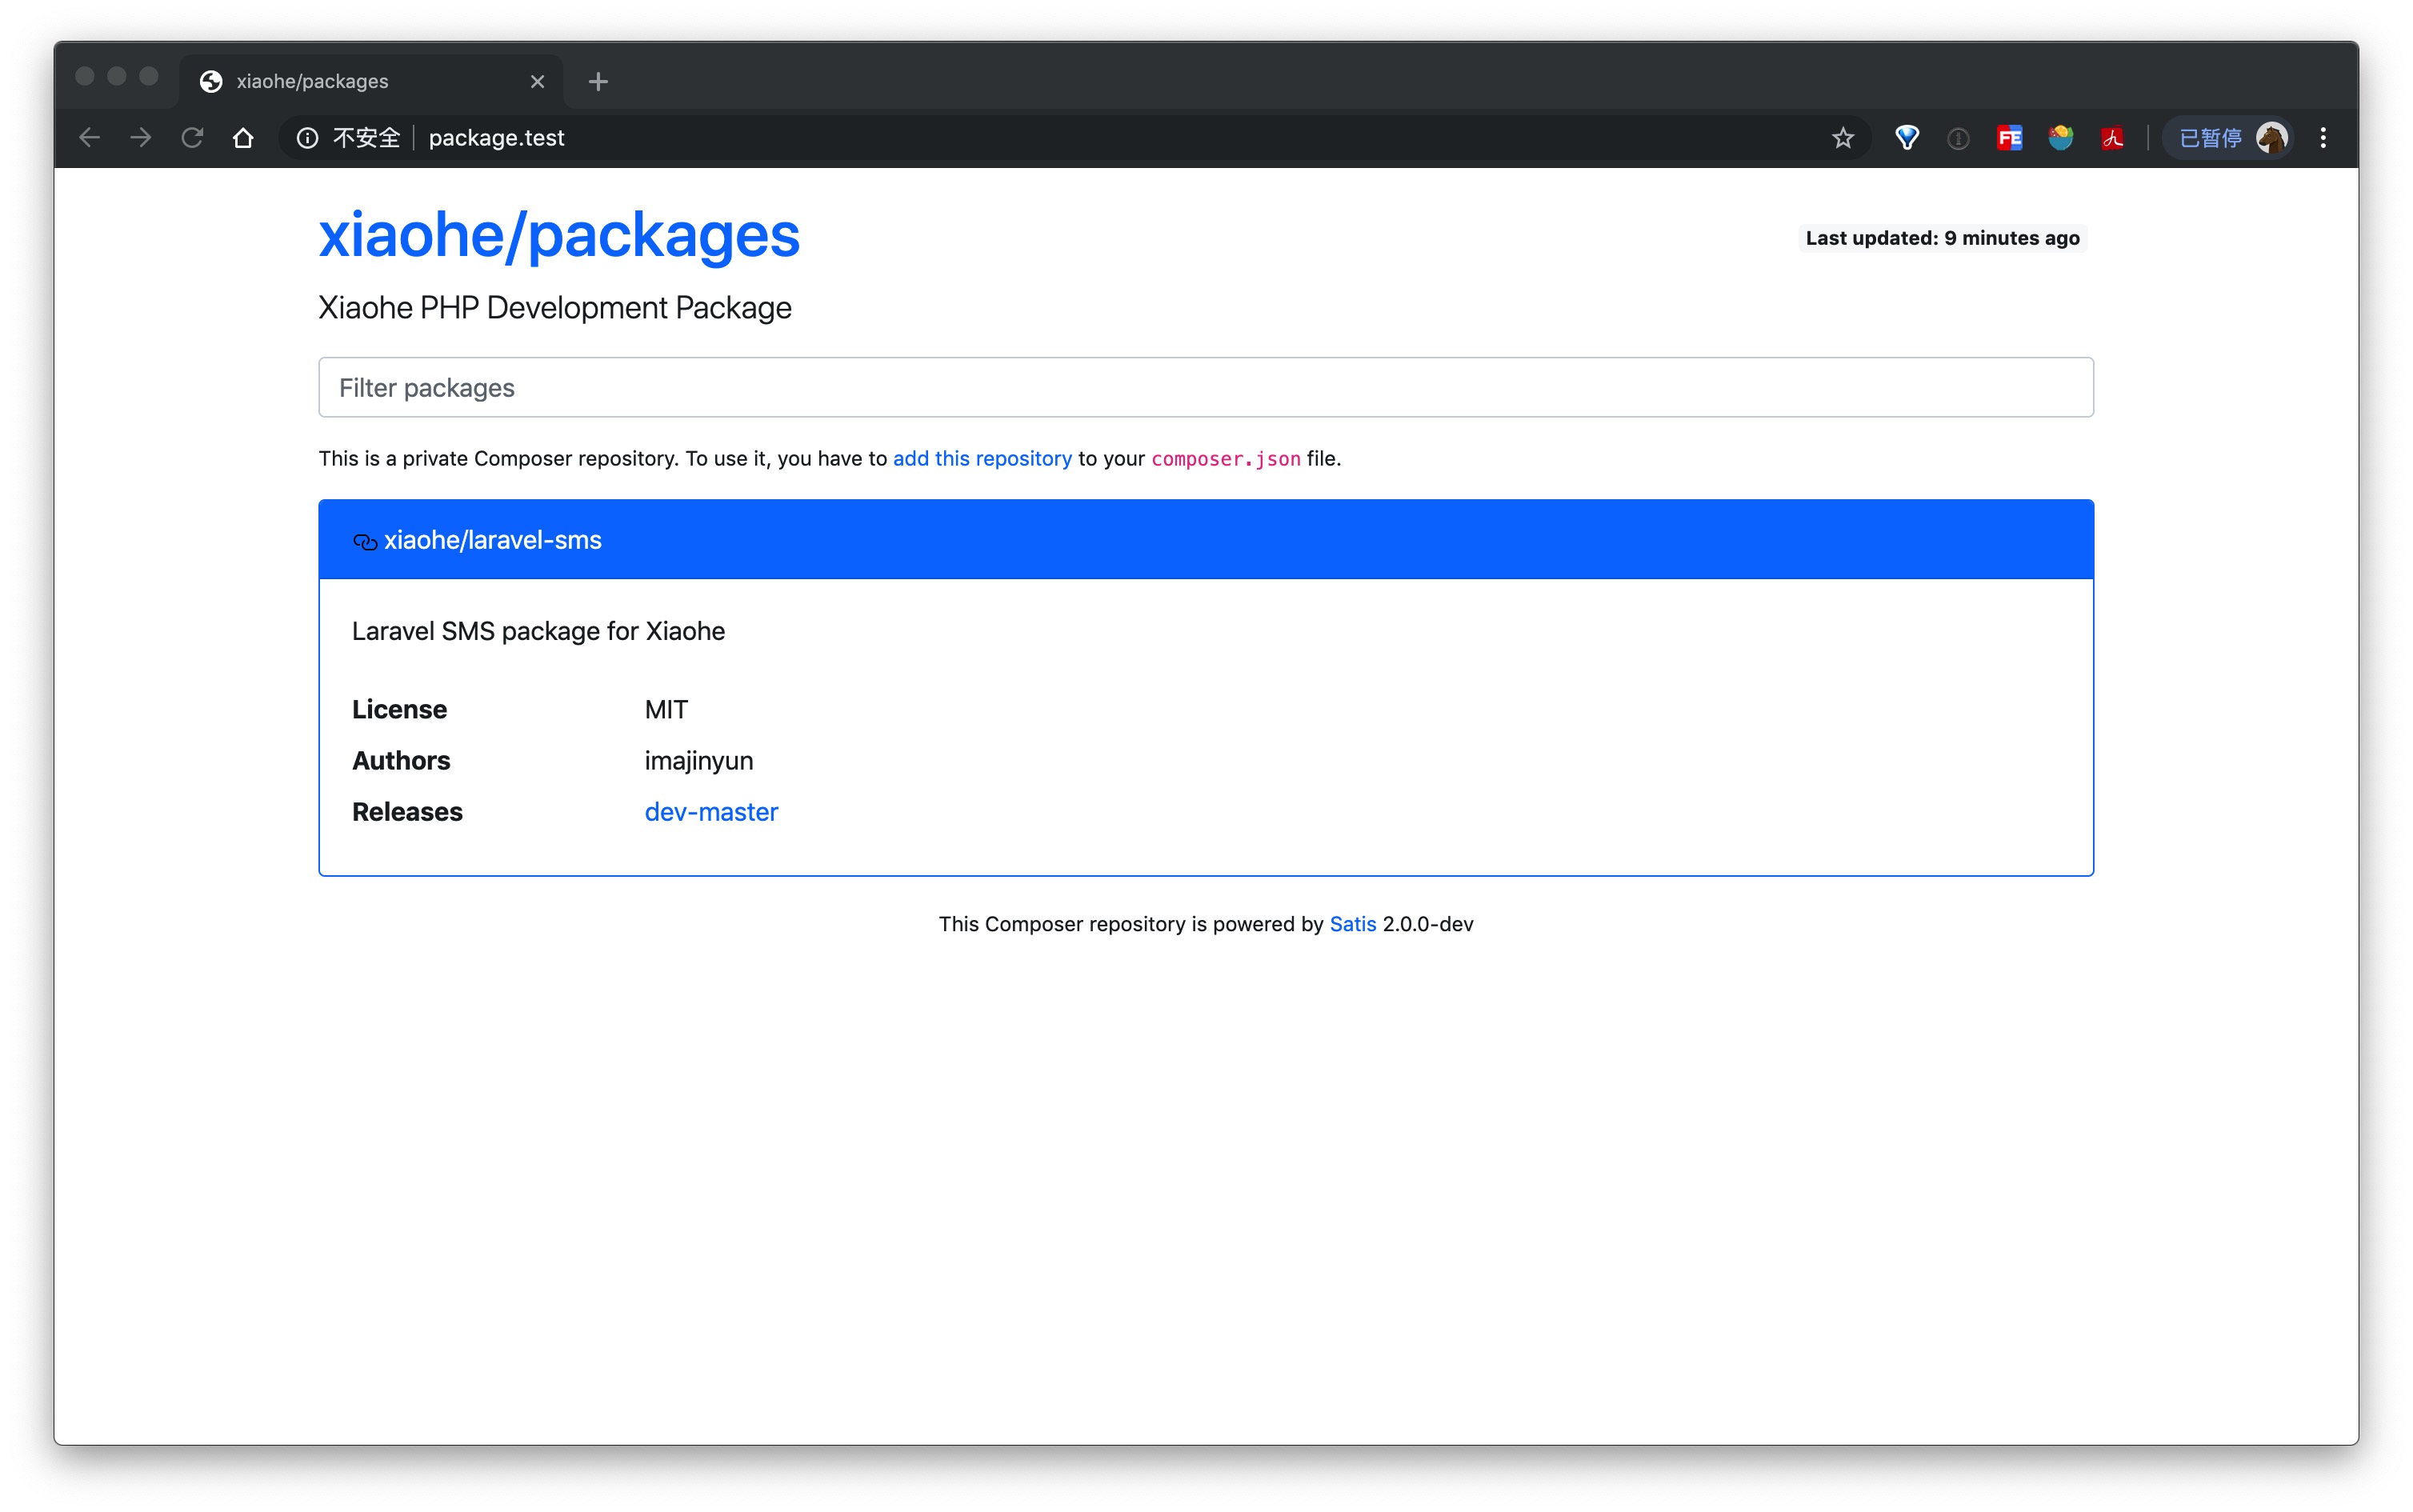The width and height of the screenshot is (2413, 1512).
Task: Click the imajinyun author name
Action: click(699, 761)
